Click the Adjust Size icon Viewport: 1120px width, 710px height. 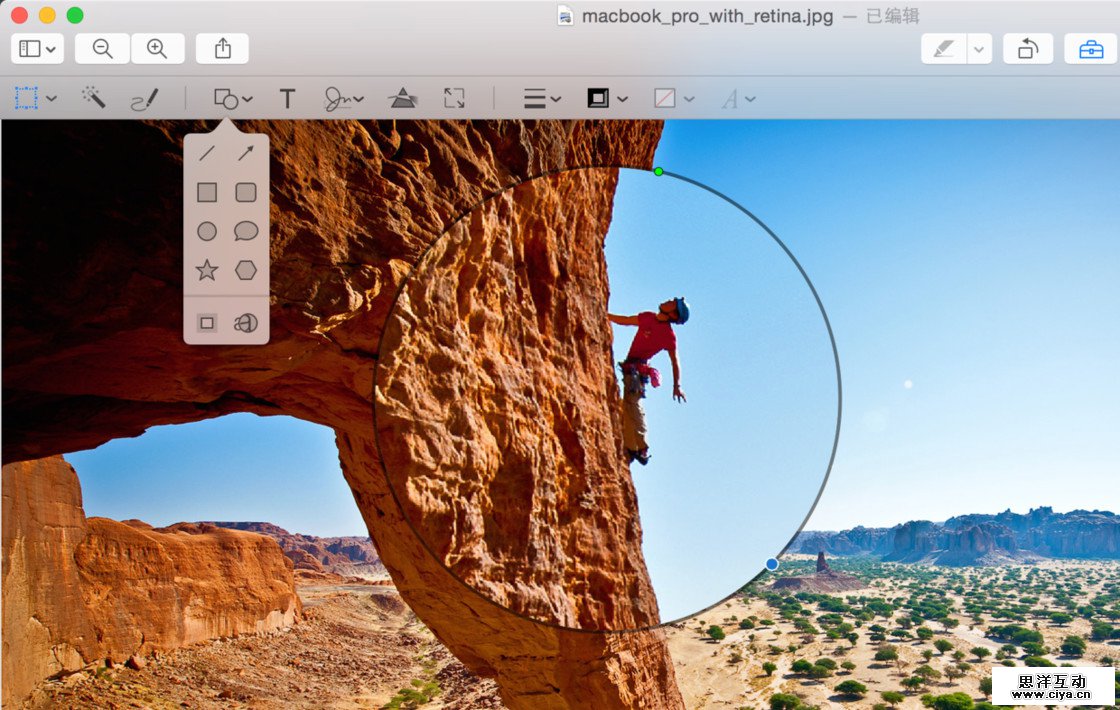point(454,98)
